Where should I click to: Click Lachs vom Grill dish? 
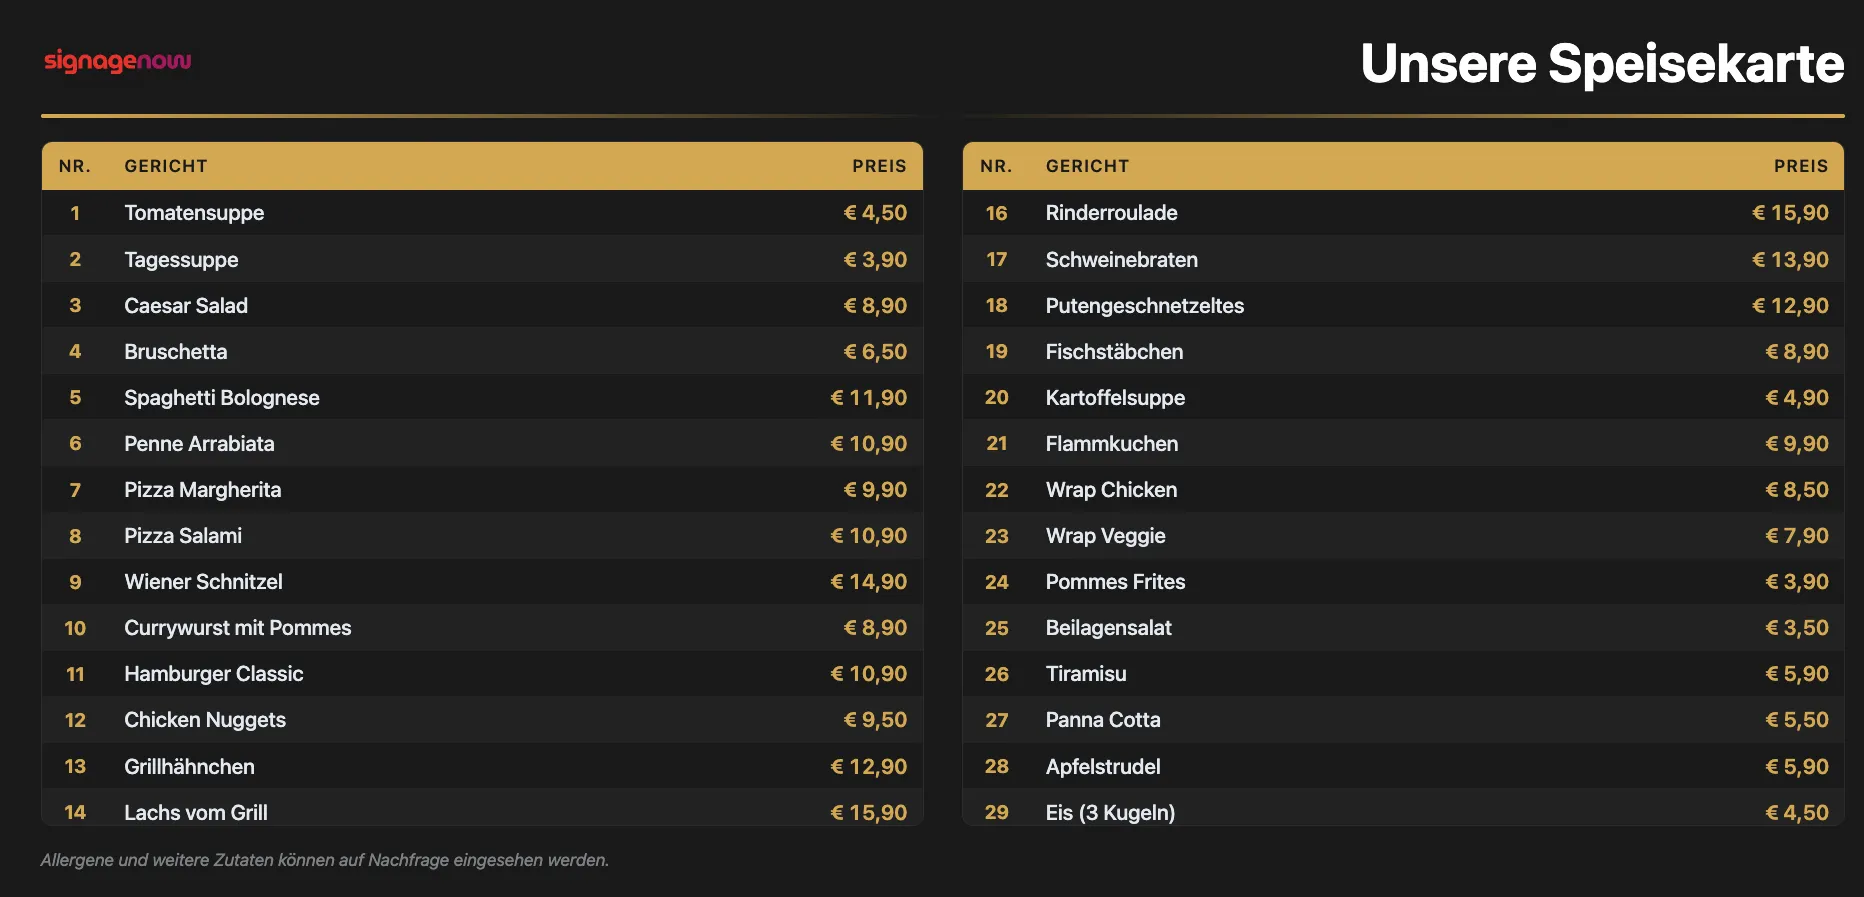196,813
